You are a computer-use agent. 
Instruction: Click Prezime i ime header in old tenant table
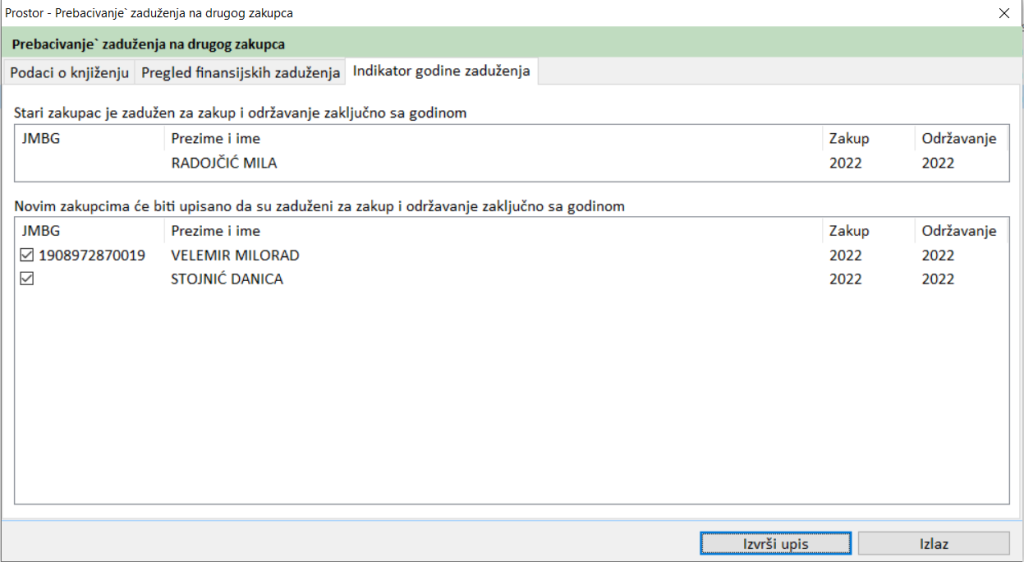[x=215, y=139]
